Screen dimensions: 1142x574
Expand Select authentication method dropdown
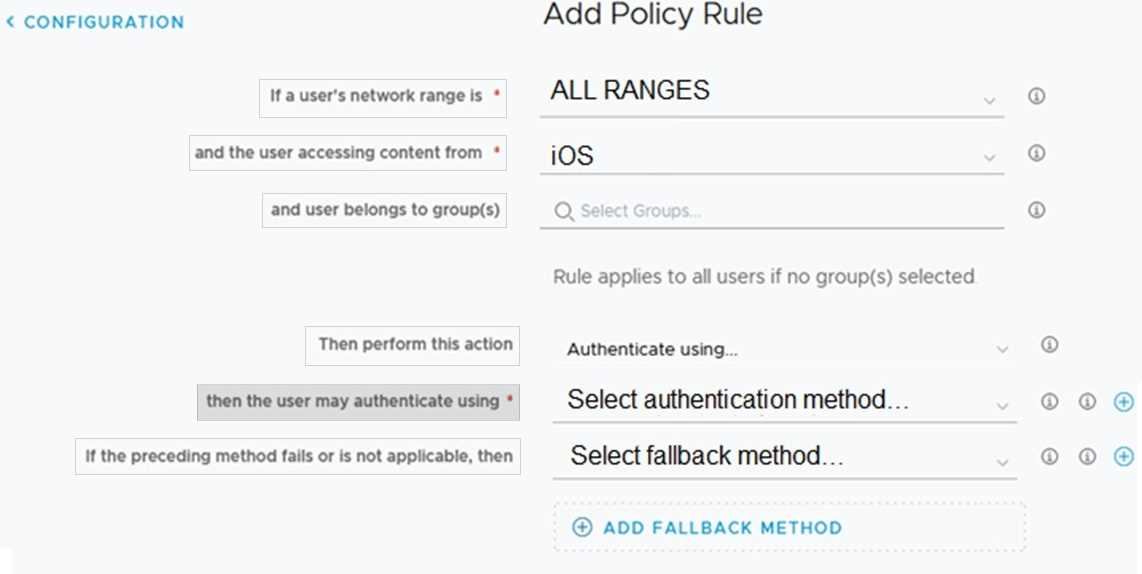point(783,401)
